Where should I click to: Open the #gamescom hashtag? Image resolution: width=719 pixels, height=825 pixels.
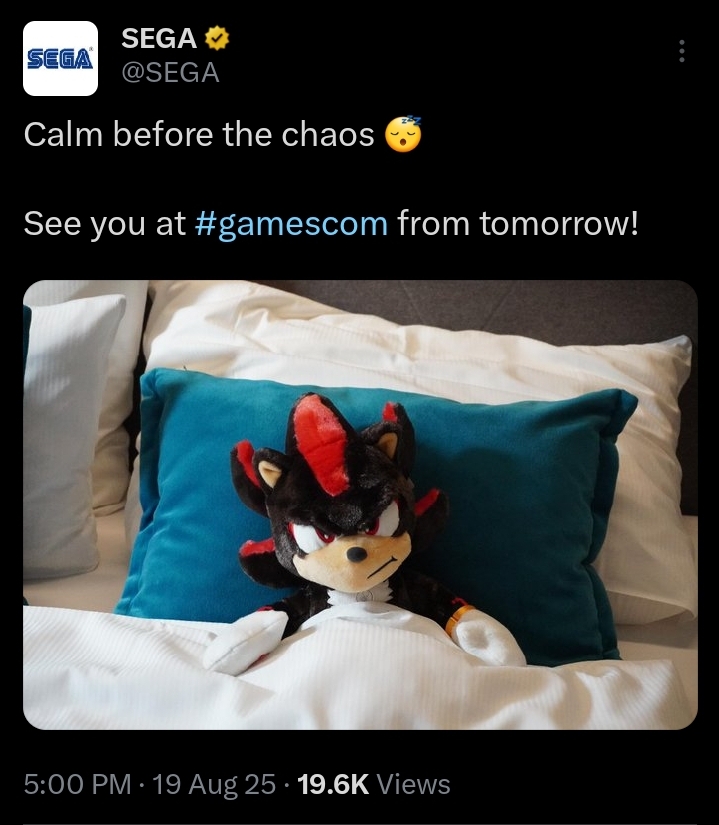[291, 224]
